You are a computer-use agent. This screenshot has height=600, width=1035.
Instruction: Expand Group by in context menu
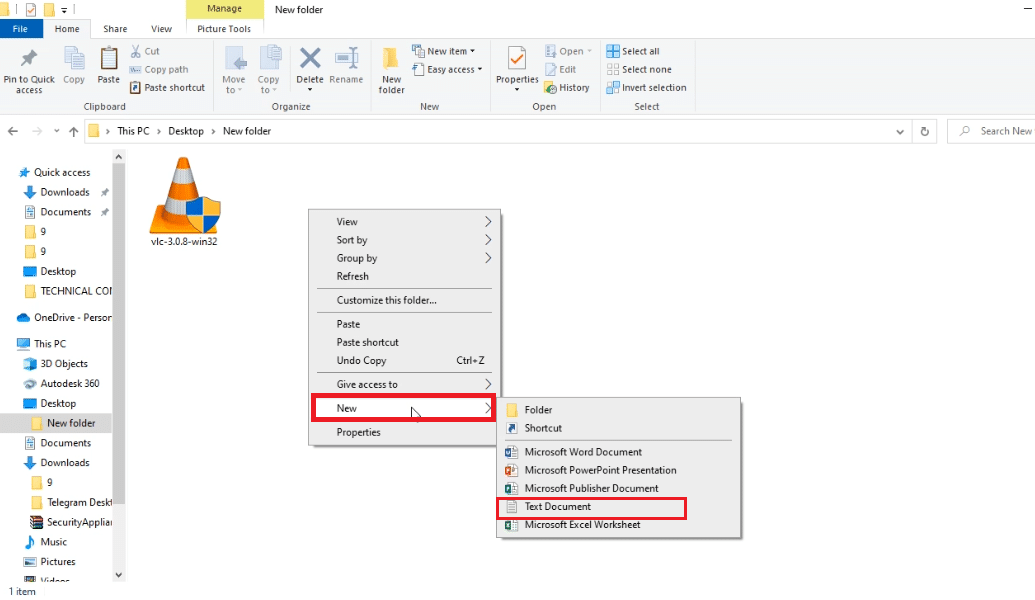pos(404,258)
